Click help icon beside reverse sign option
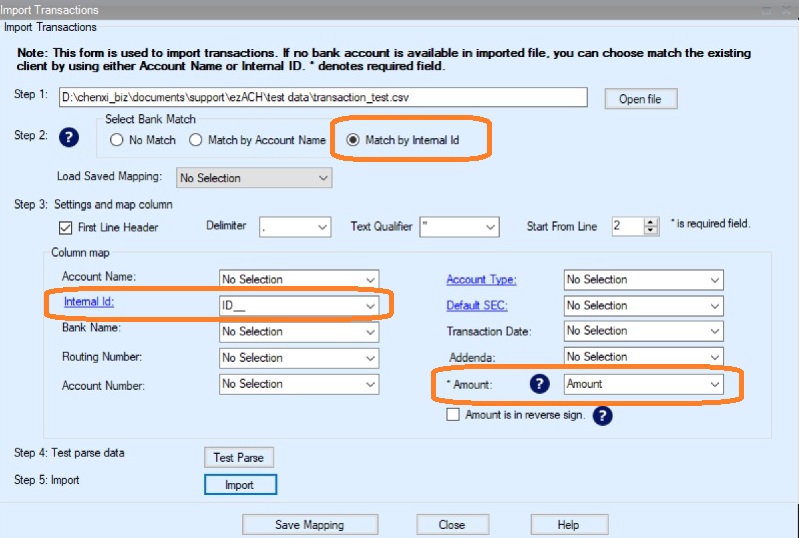The width and height of the screenshot is (799, 538). point(602,416)
